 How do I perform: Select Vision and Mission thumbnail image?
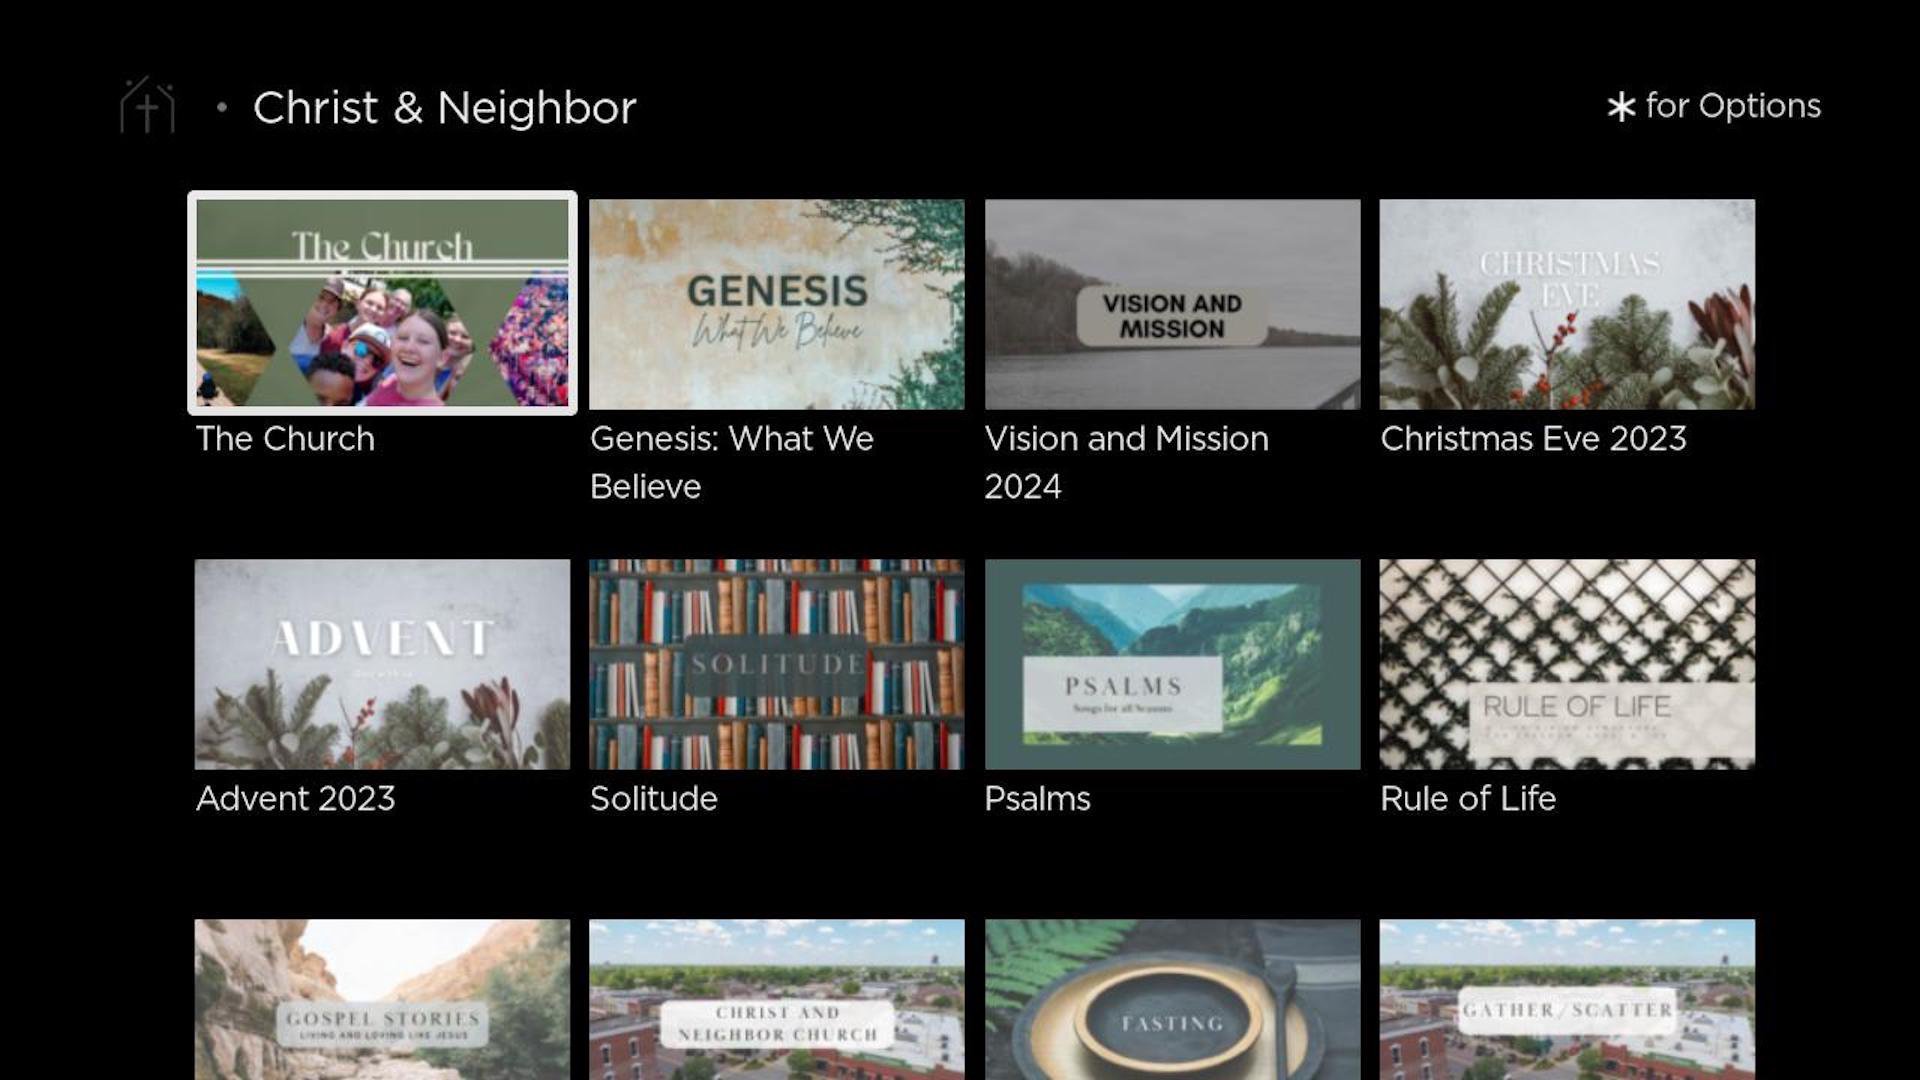tap(1172, 304)
